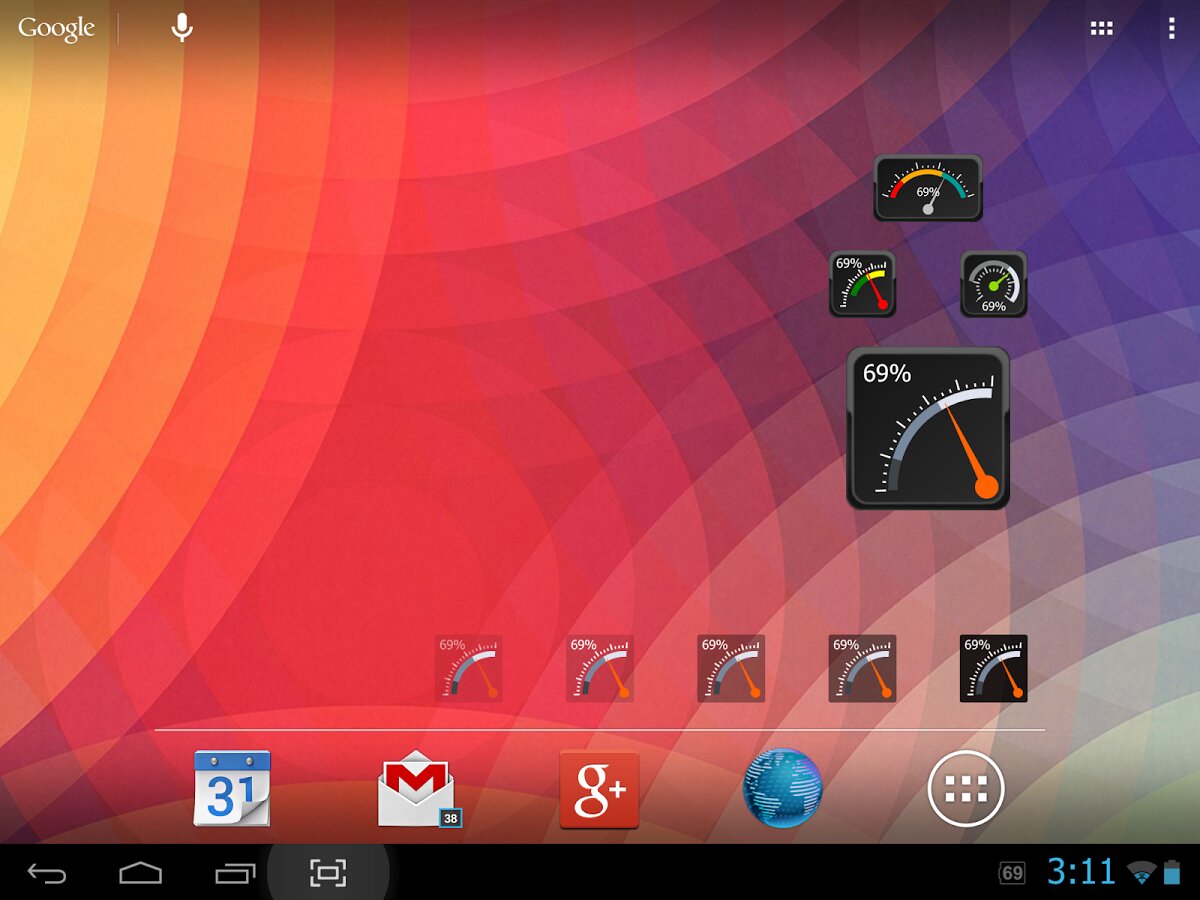Screen dimensions: 1200x900
Task: Tap the Wi-Fi signal status icon
Action: (1141, 873)
